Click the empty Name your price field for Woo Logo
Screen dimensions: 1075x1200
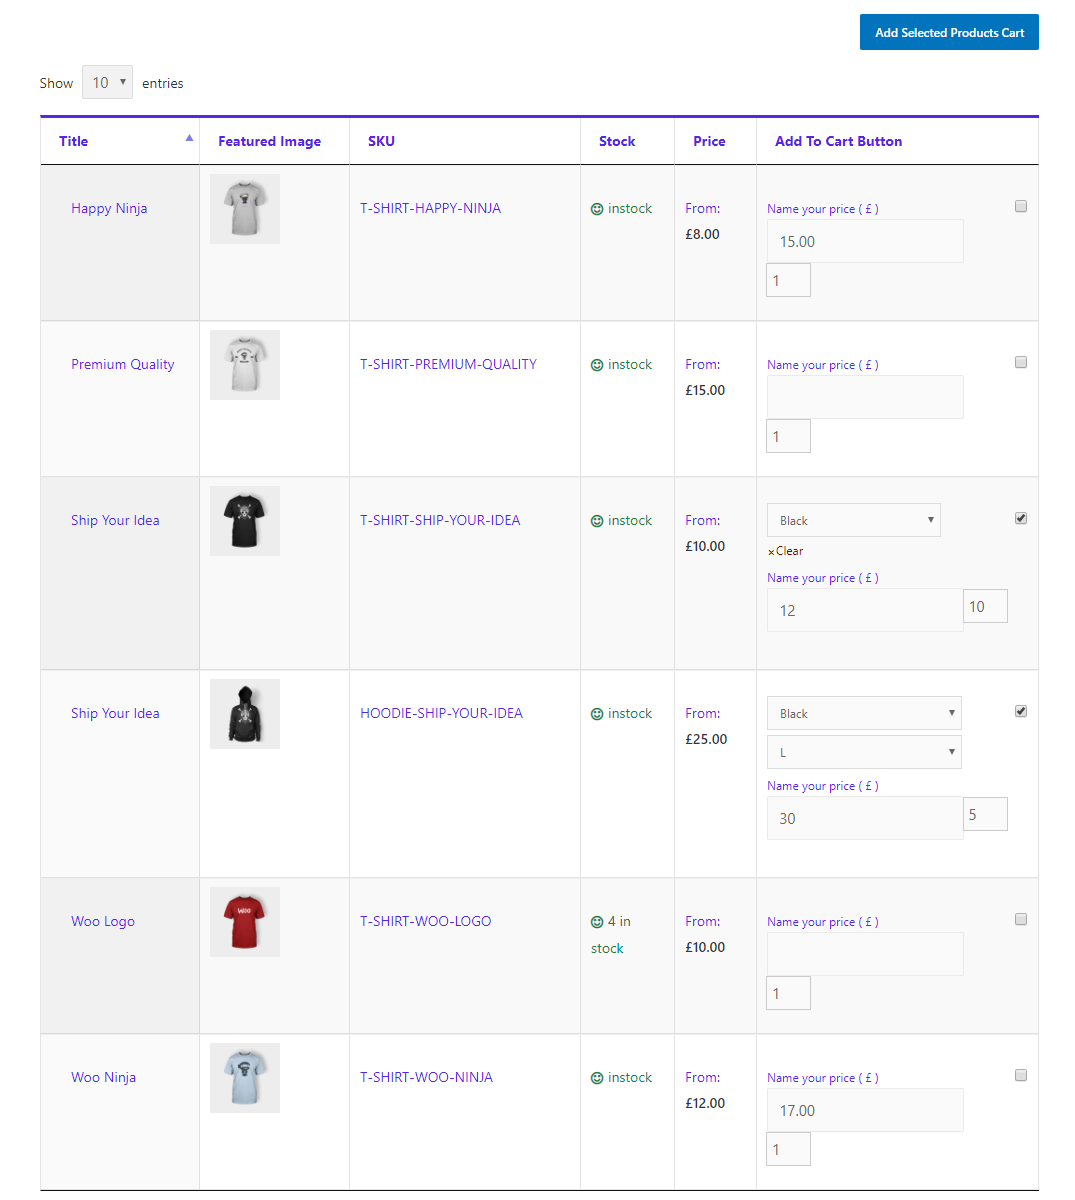[x=864, y=954]
